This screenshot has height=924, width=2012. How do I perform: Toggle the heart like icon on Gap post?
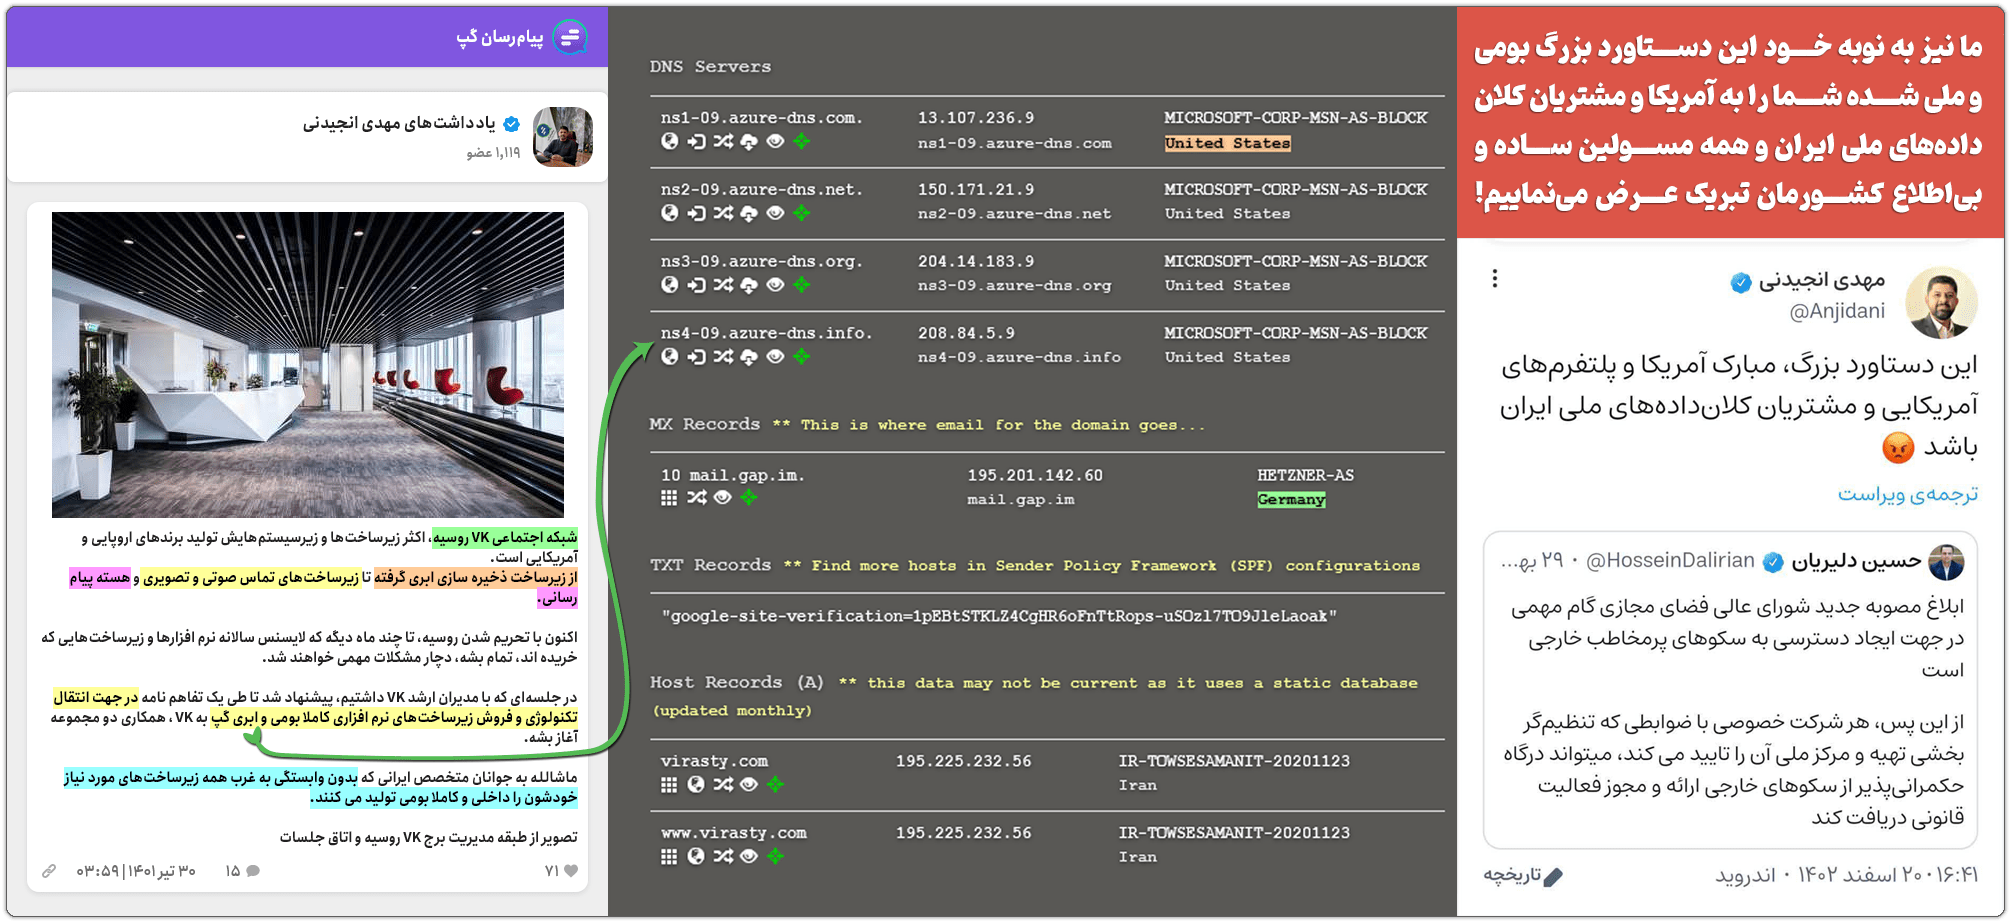tap(571, 871)
